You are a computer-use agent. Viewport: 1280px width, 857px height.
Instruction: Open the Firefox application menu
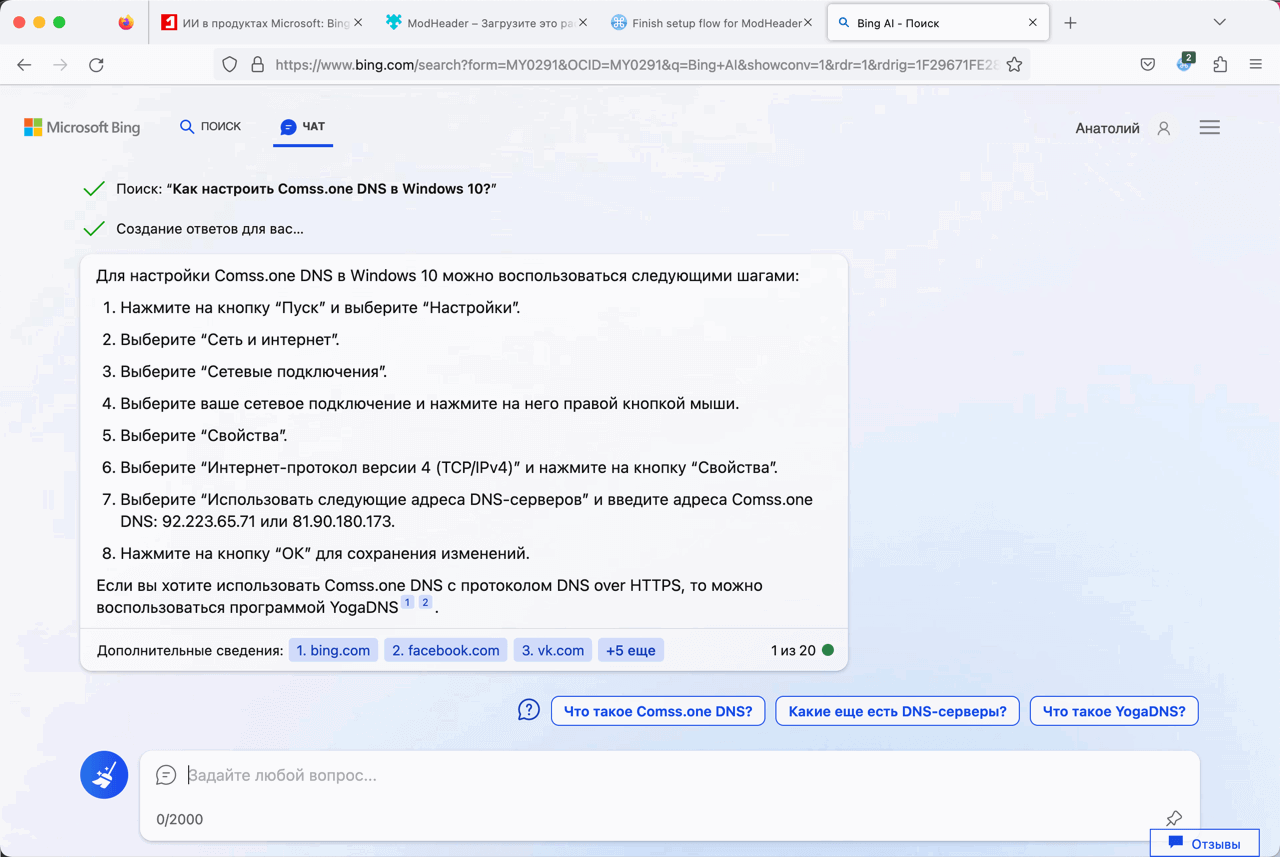pos(1256,65)
